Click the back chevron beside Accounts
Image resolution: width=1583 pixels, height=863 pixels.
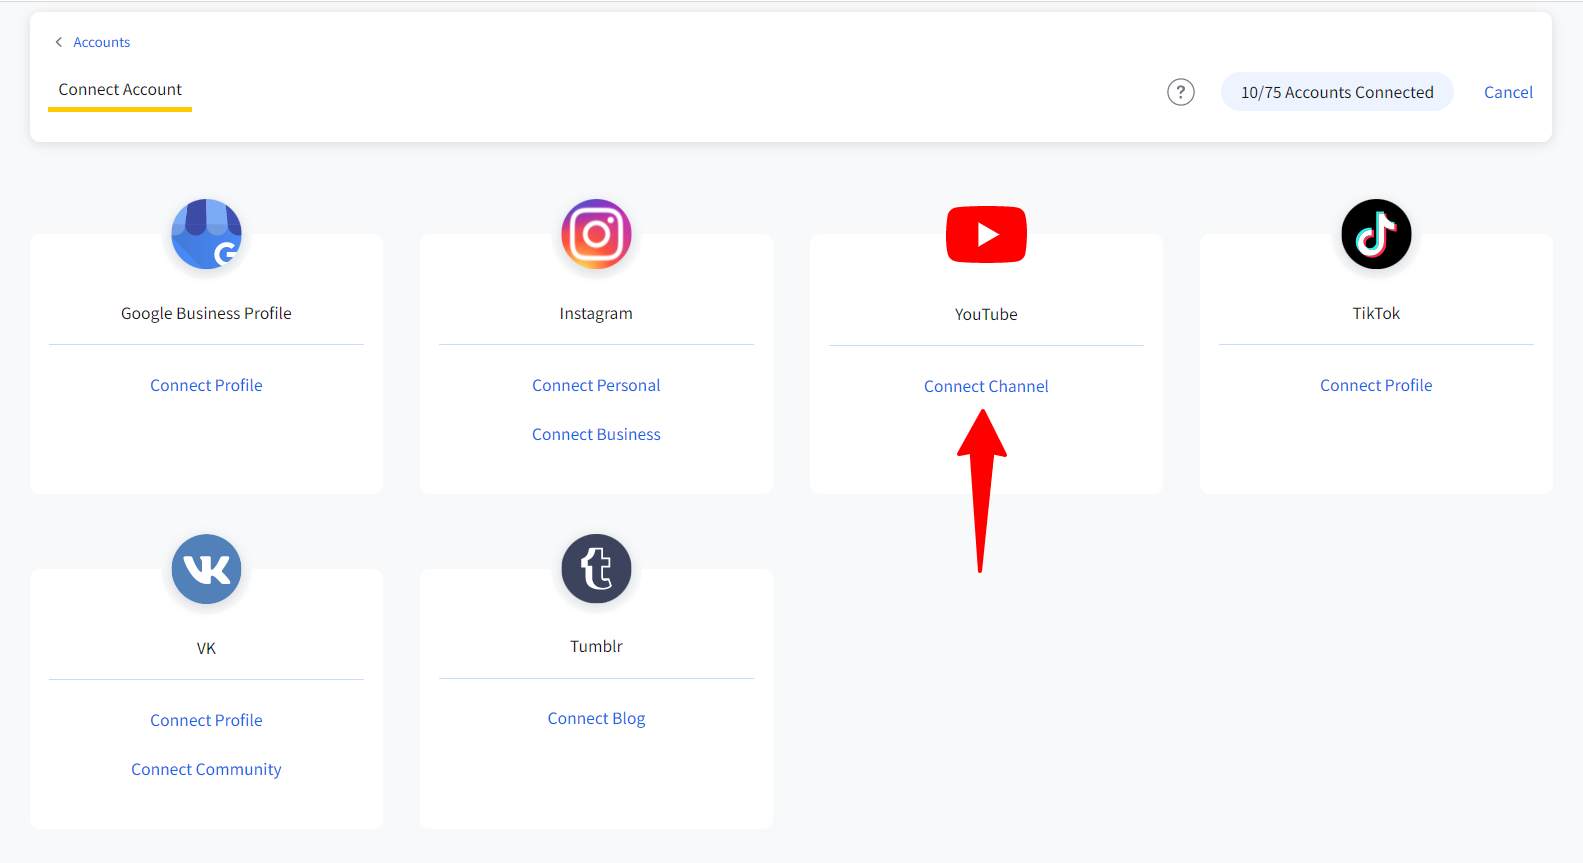point(59,42)
